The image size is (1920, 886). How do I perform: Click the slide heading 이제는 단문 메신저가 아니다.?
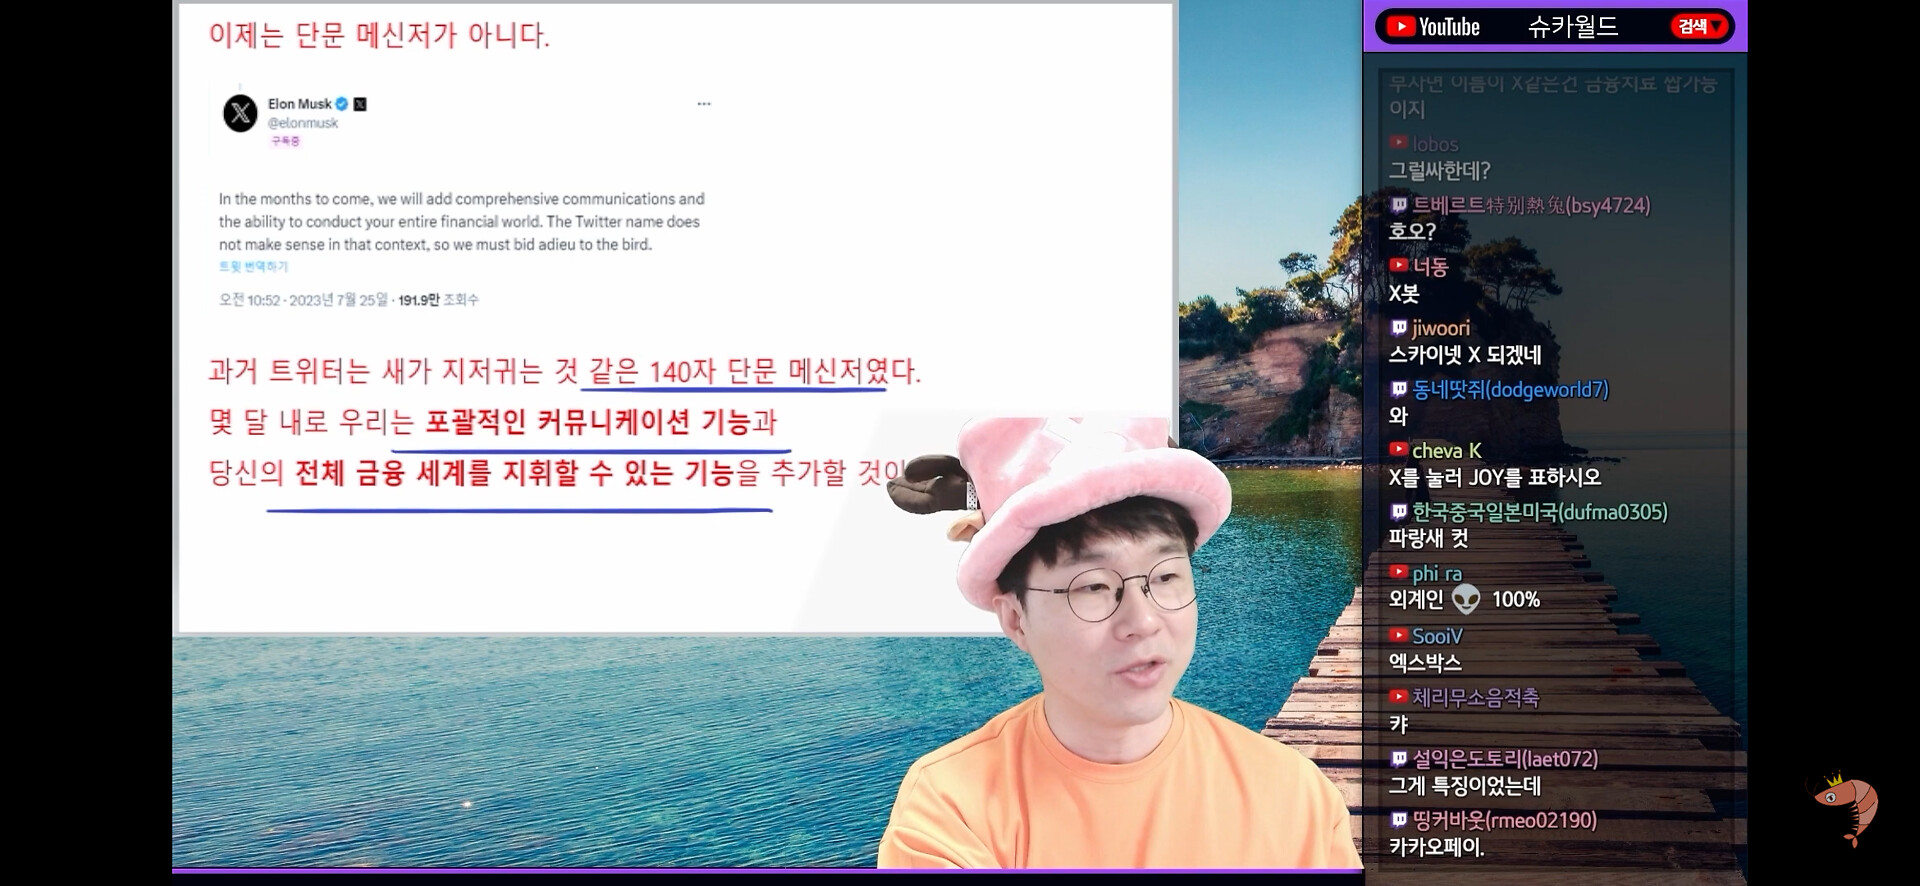point(379,35)
